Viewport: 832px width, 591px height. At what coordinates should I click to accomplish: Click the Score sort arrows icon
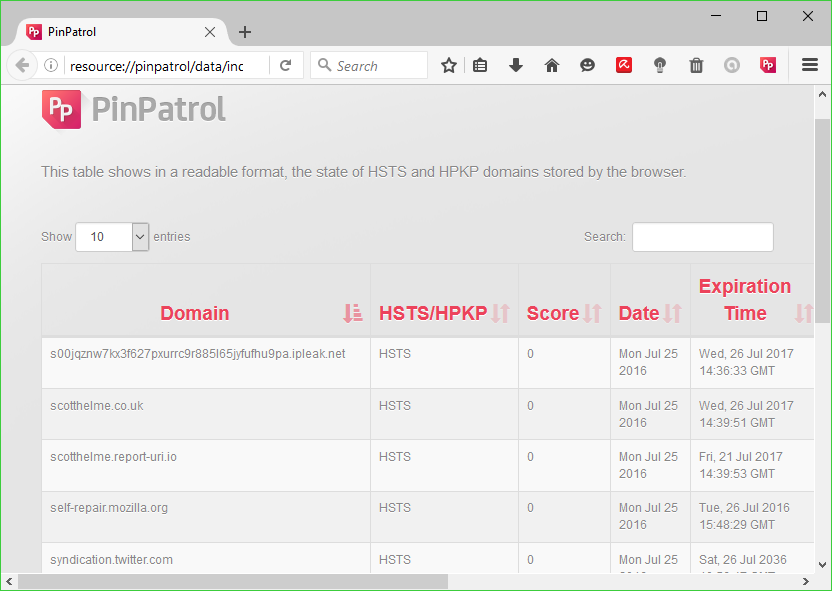592,313
